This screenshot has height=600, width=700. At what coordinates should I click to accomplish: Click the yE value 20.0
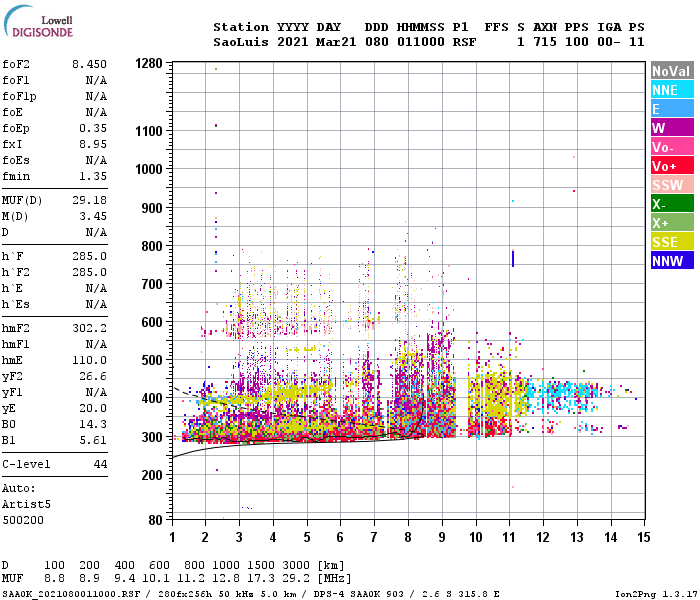93,408
